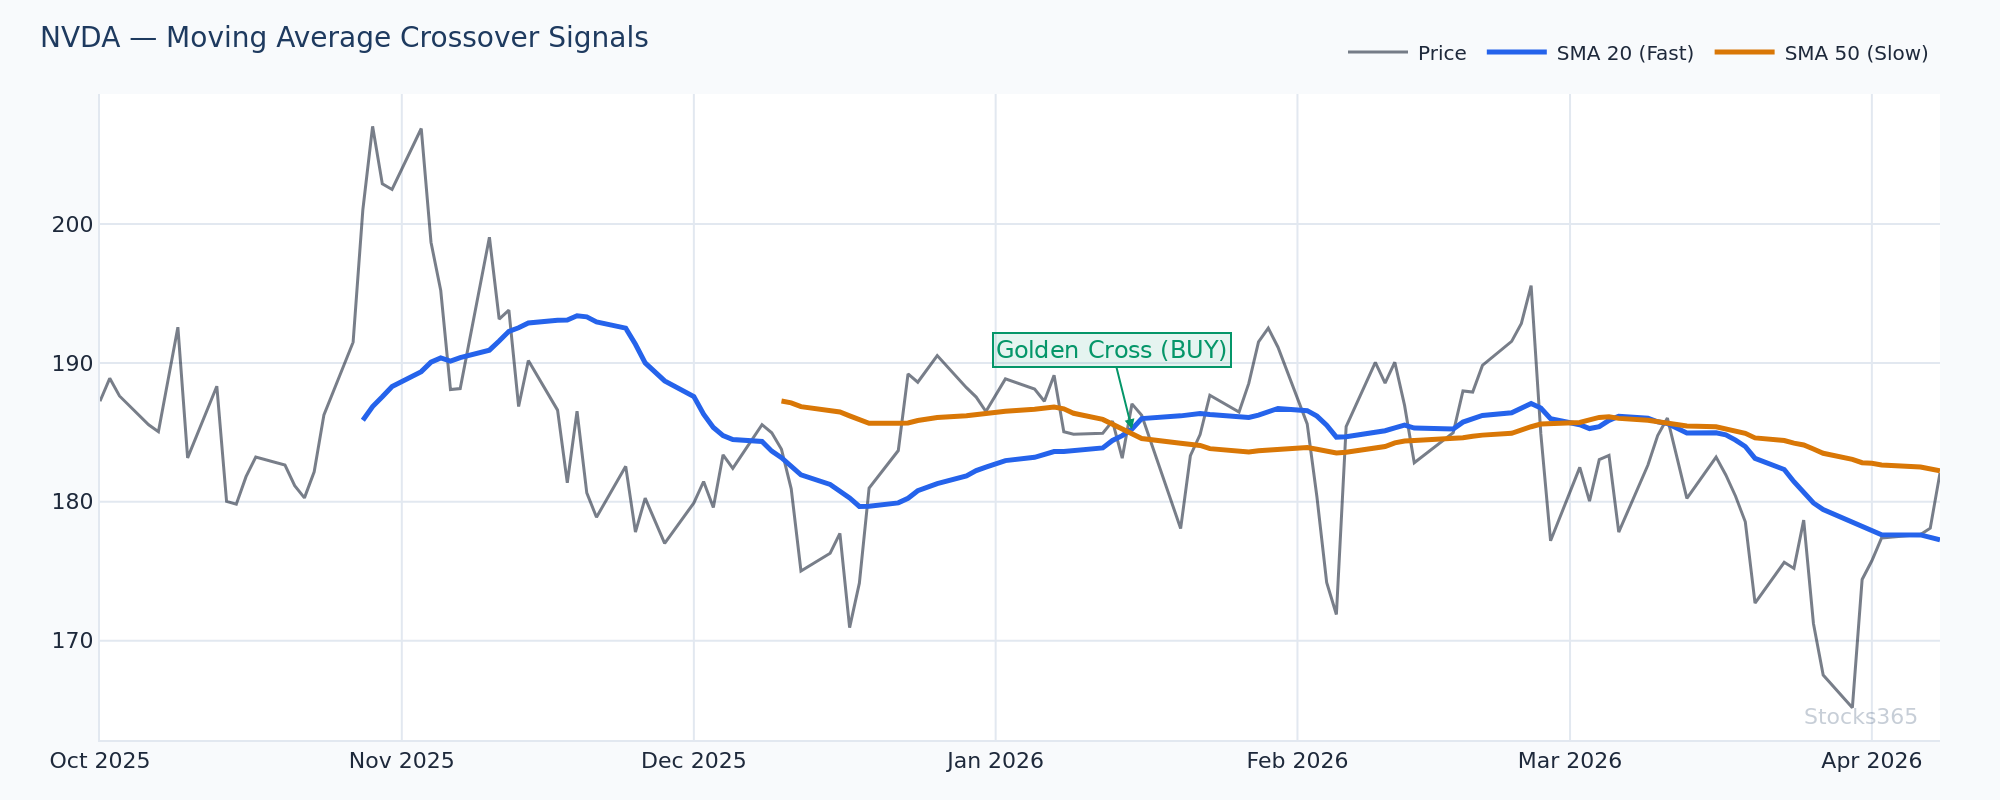Toggle the Price series in legend
Image resolution: width=2000 pixels, height=800 pixels.
click(1441, 54)
